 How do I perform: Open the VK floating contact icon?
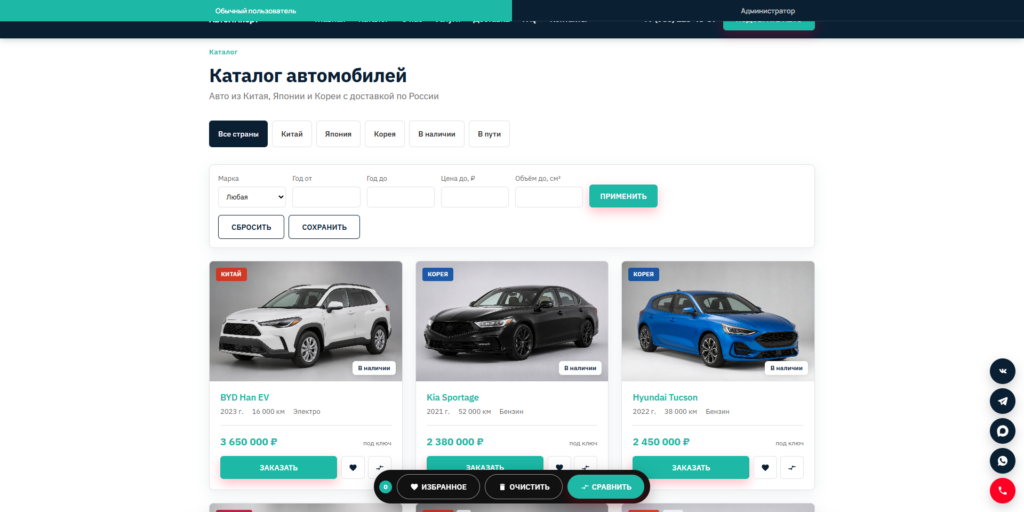1002,372
